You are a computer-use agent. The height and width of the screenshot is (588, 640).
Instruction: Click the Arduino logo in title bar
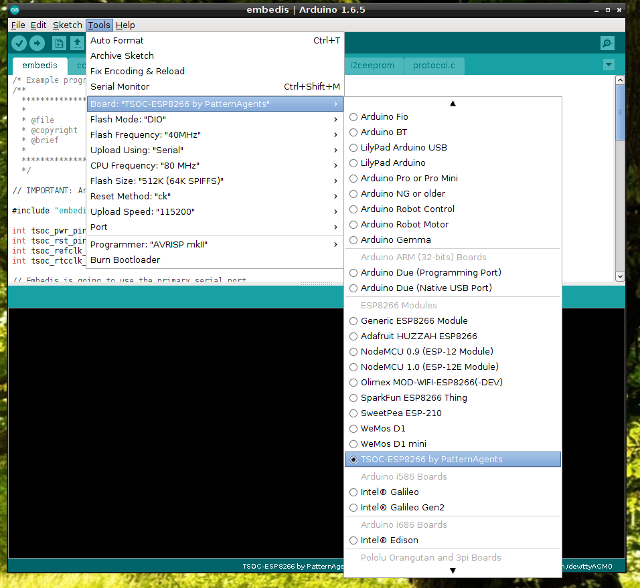pos(15,10)
